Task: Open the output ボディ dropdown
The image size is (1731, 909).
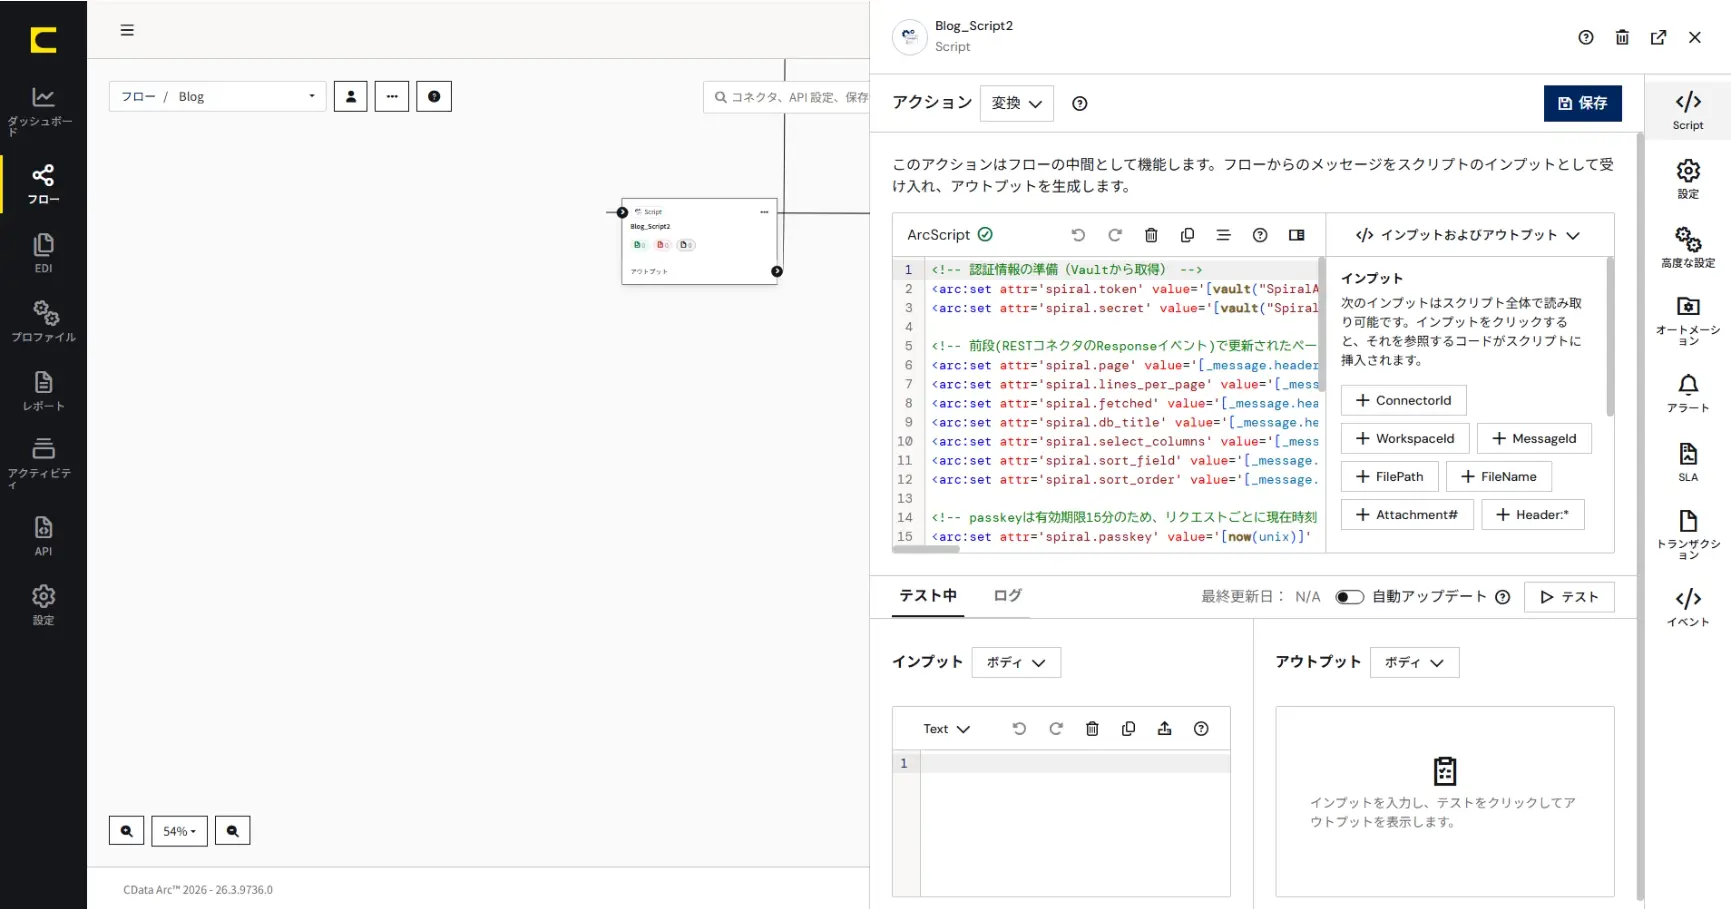Action: (1414, 662)
